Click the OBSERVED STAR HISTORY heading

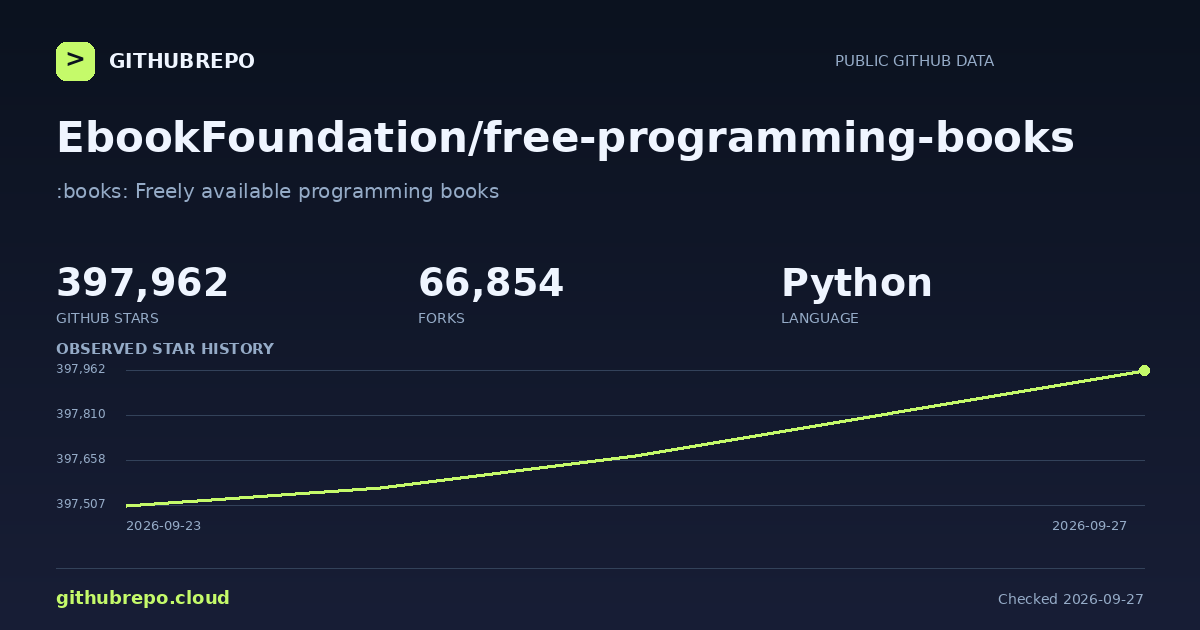point(165,349)
